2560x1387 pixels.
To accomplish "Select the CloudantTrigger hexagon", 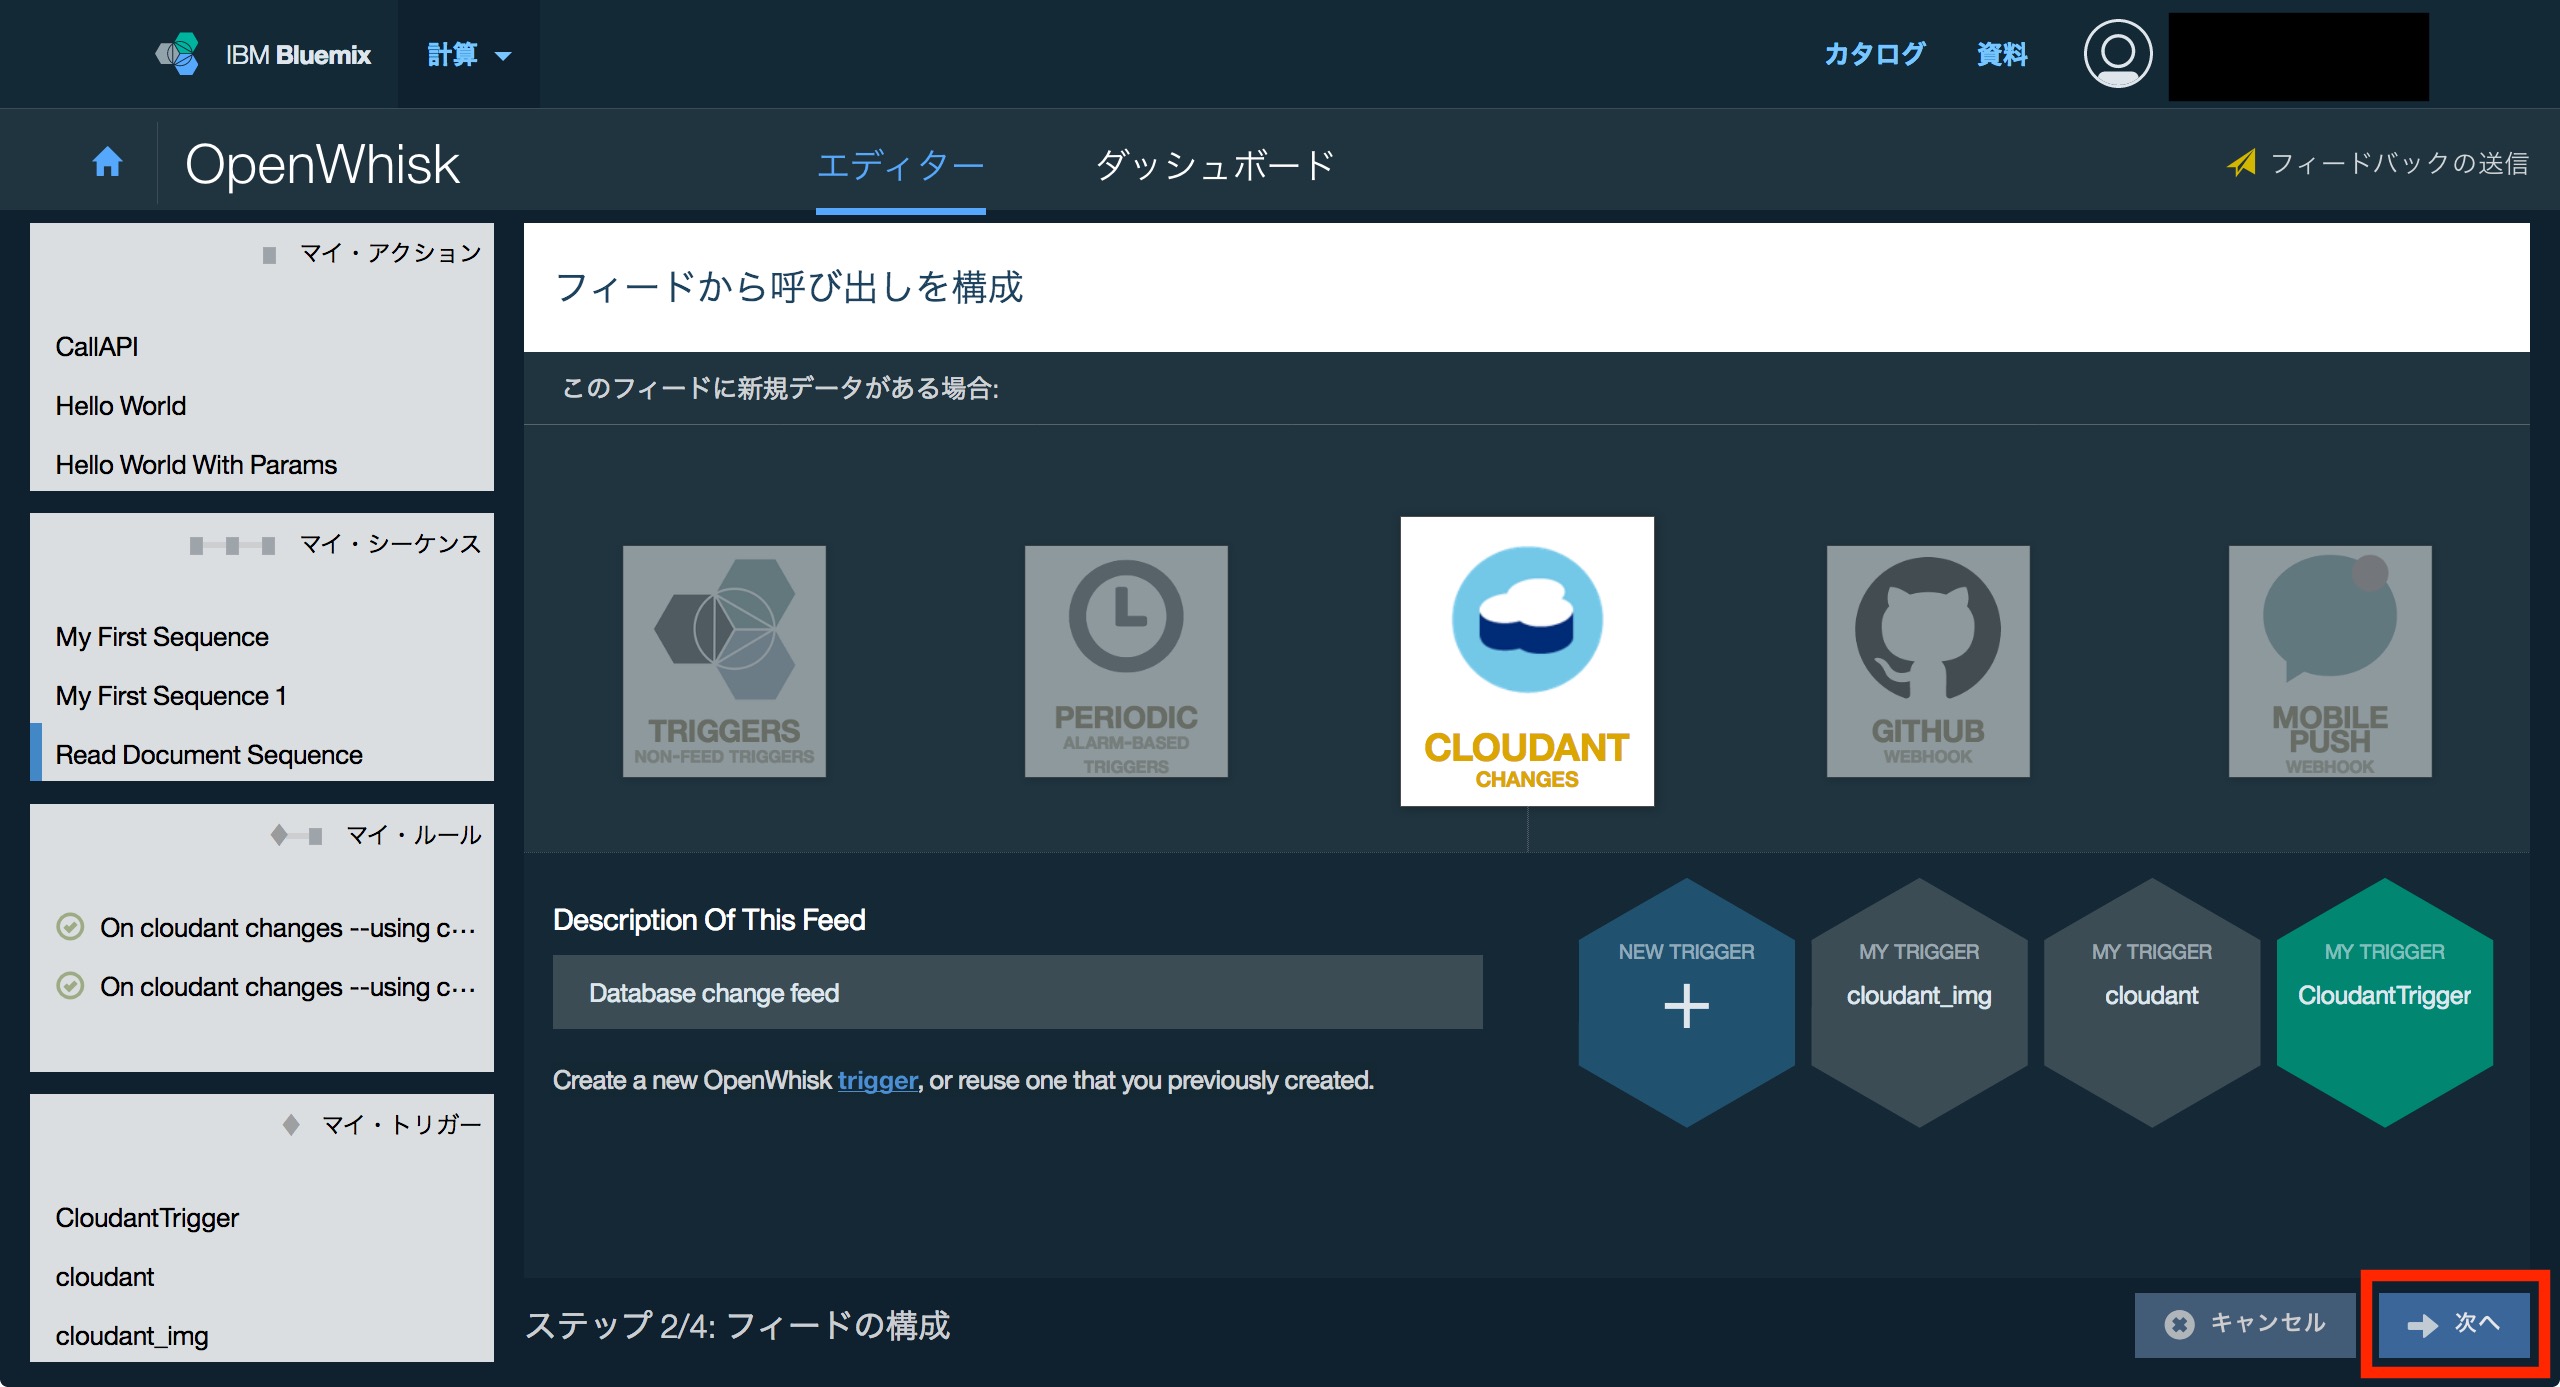I will click(2384, 1003).
